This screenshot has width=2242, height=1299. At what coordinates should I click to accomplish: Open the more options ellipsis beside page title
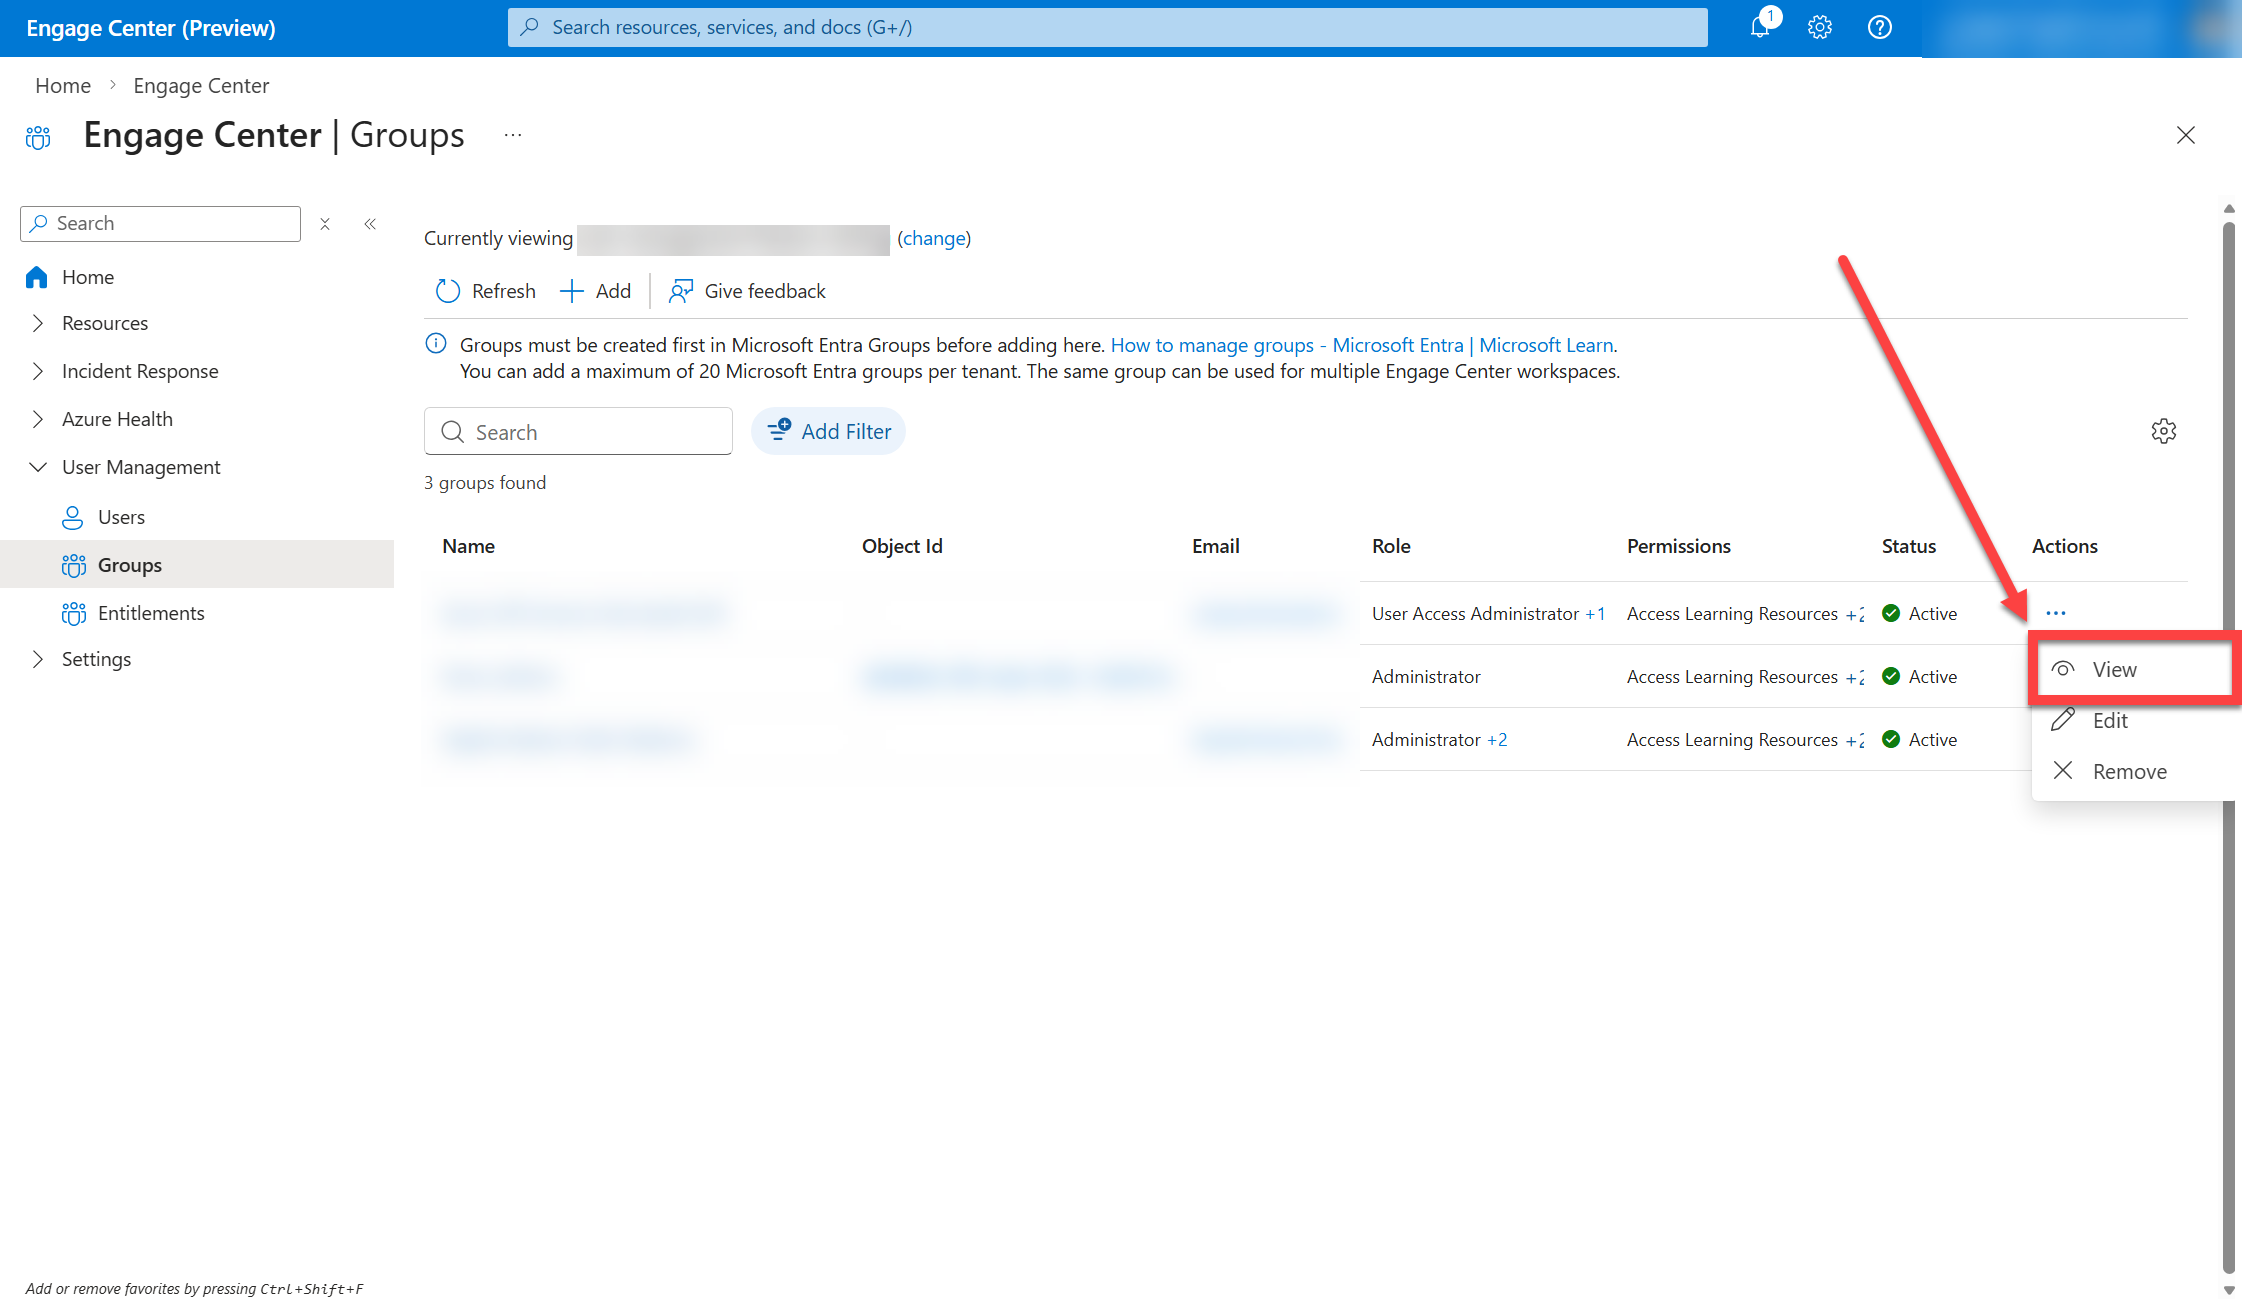(x=513, y=135)
